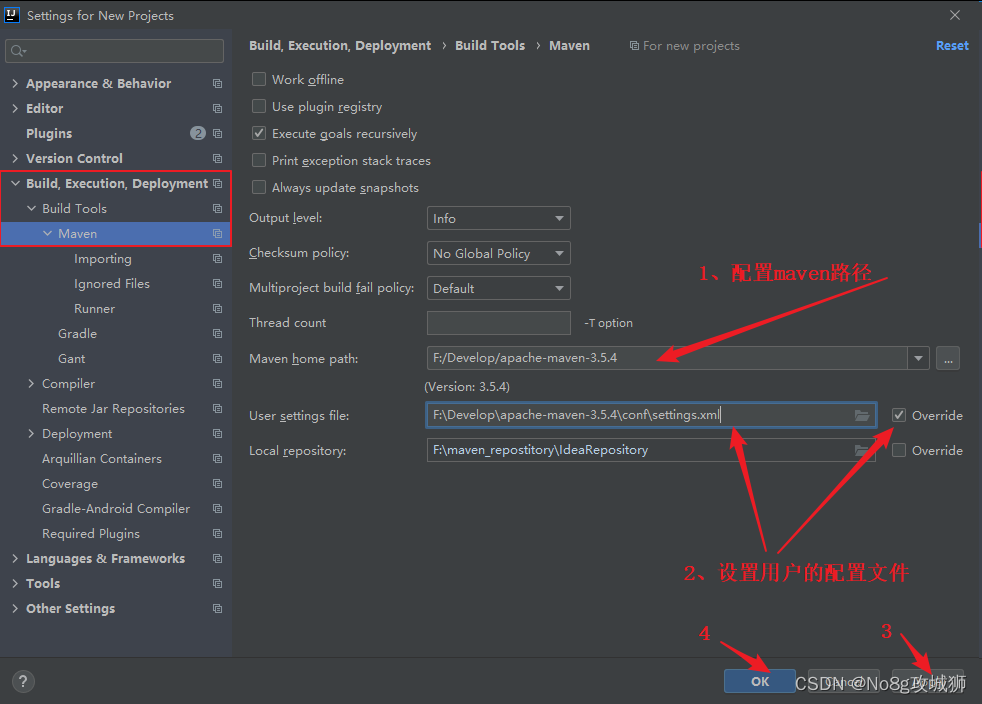982x704 pixels.
Task: Open Multiproject build fail policy dropdown
Action: [x=499, y=288]
